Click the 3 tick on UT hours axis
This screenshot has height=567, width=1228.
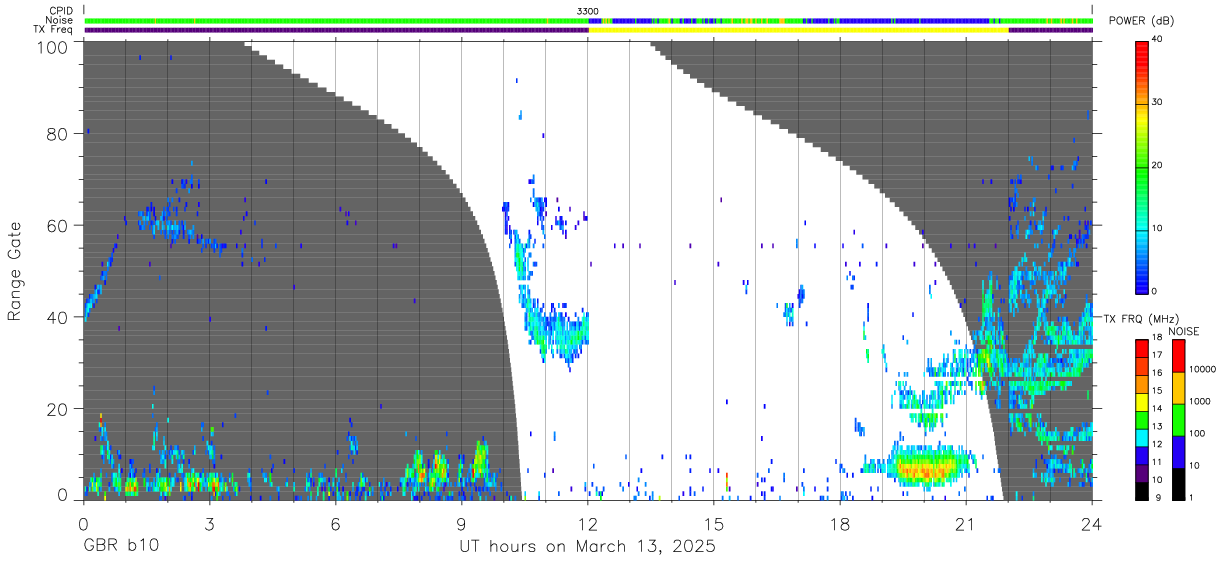(x=209, y=523)
